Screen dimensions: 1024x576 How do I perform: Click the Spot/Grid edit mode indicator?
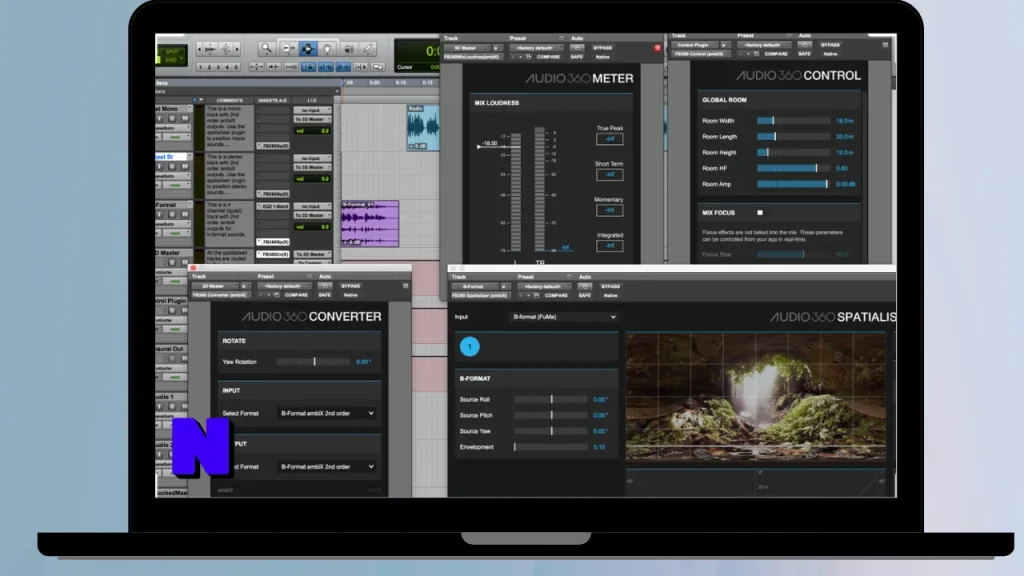point(172,56)
